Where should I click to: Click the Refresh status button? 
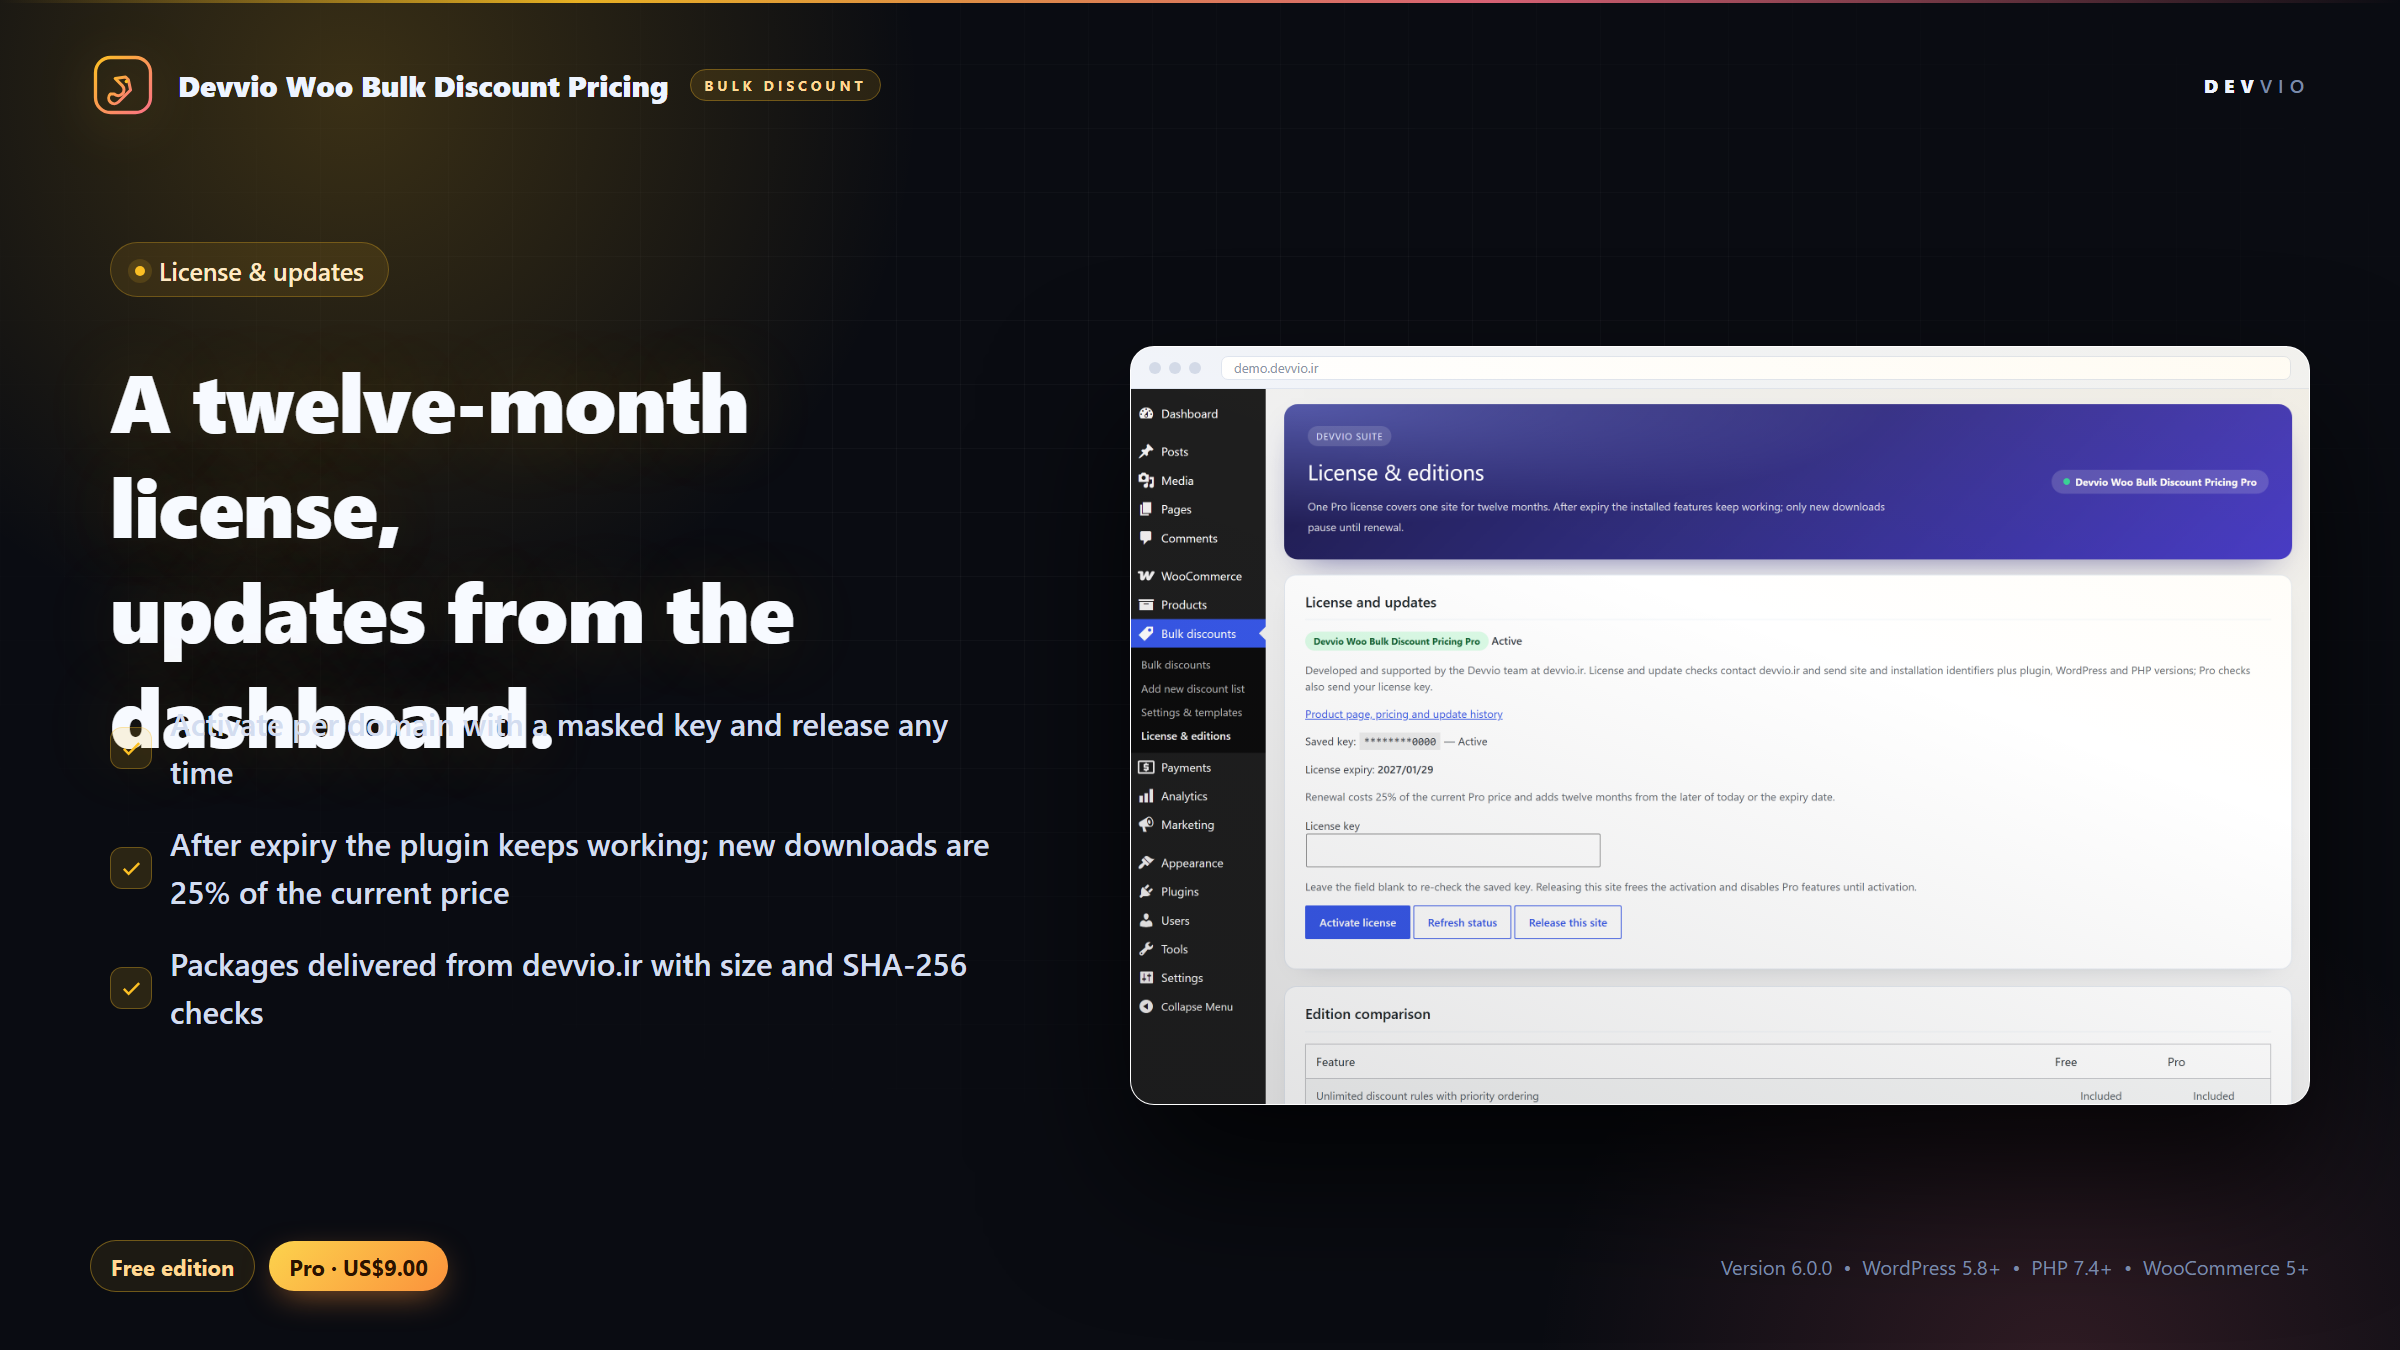tap(1462, 922)
